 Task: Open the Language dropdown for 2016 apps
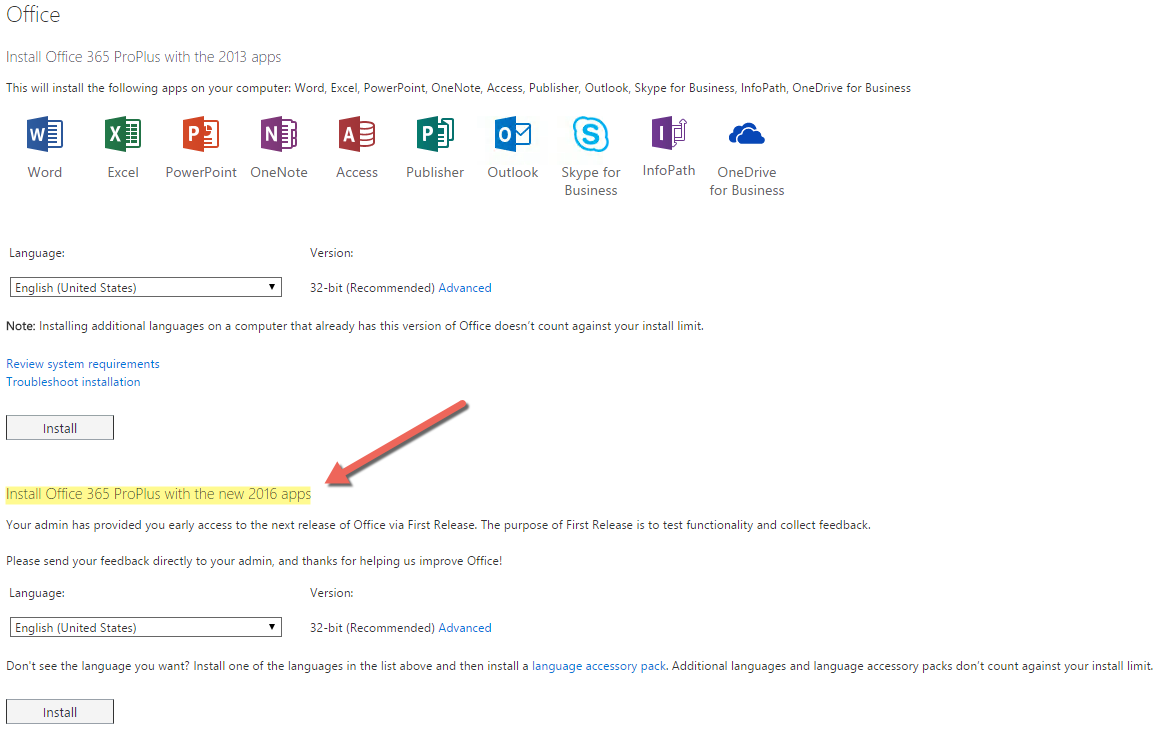tap(146, 628)
